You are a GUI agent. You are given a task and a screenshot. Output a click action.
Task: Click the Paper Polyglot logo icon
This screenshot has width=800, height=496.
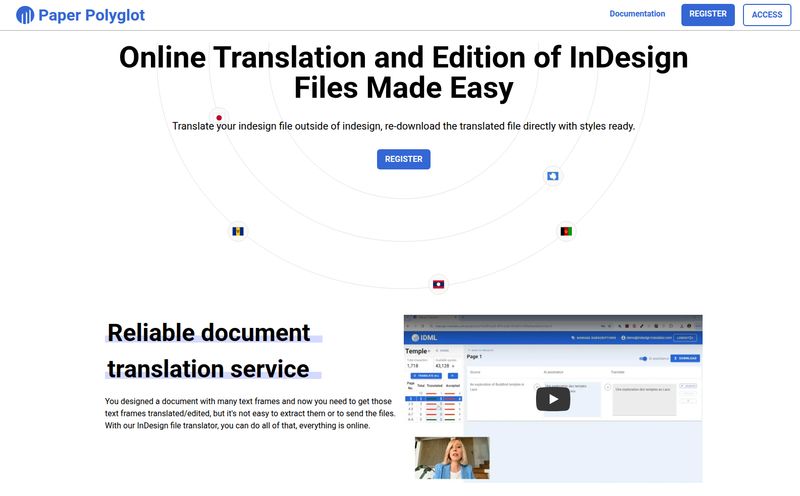coord(25,15)
